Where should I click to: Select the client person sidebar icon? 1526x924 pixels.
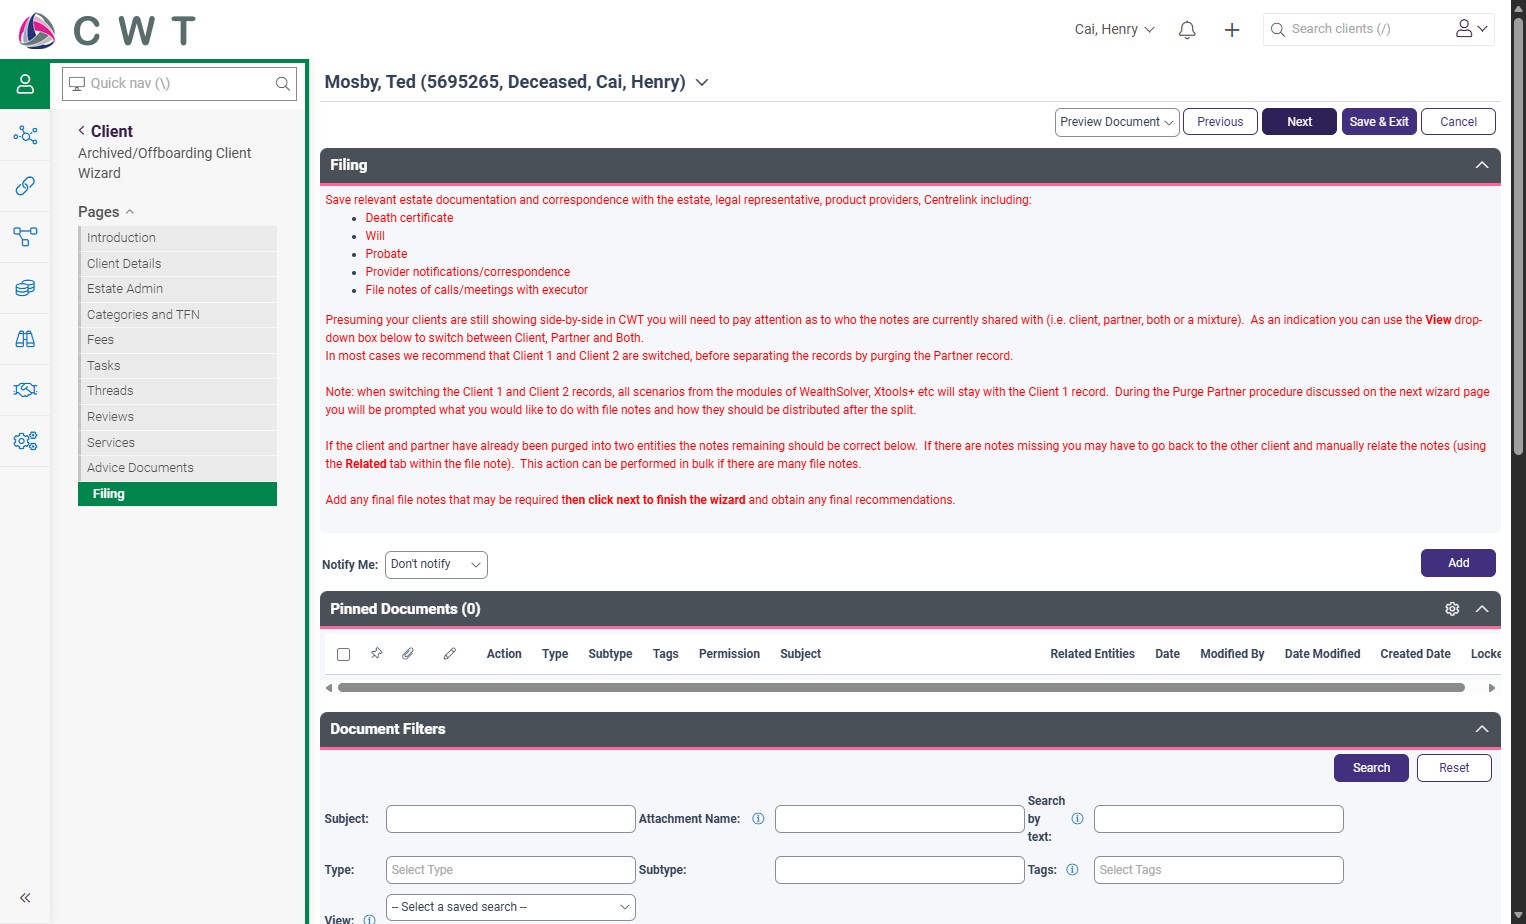tap(25, 84)
